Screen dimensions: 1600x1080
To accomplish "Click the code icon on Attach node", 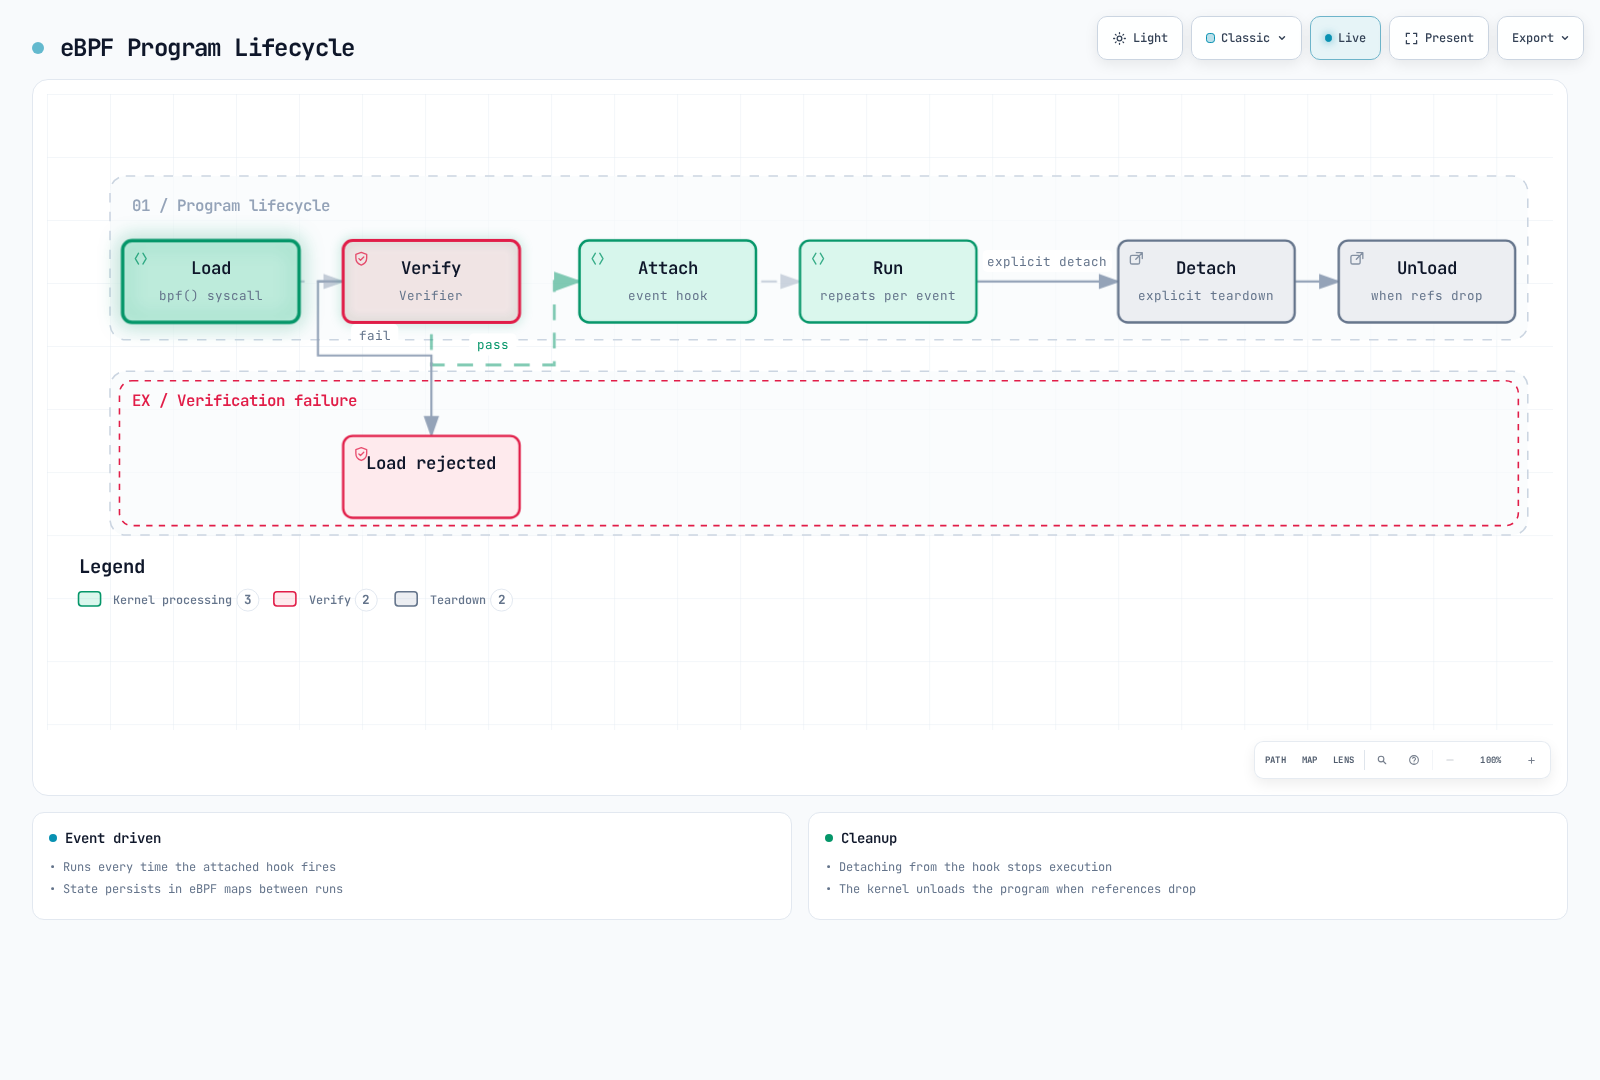I will point(598,258).
